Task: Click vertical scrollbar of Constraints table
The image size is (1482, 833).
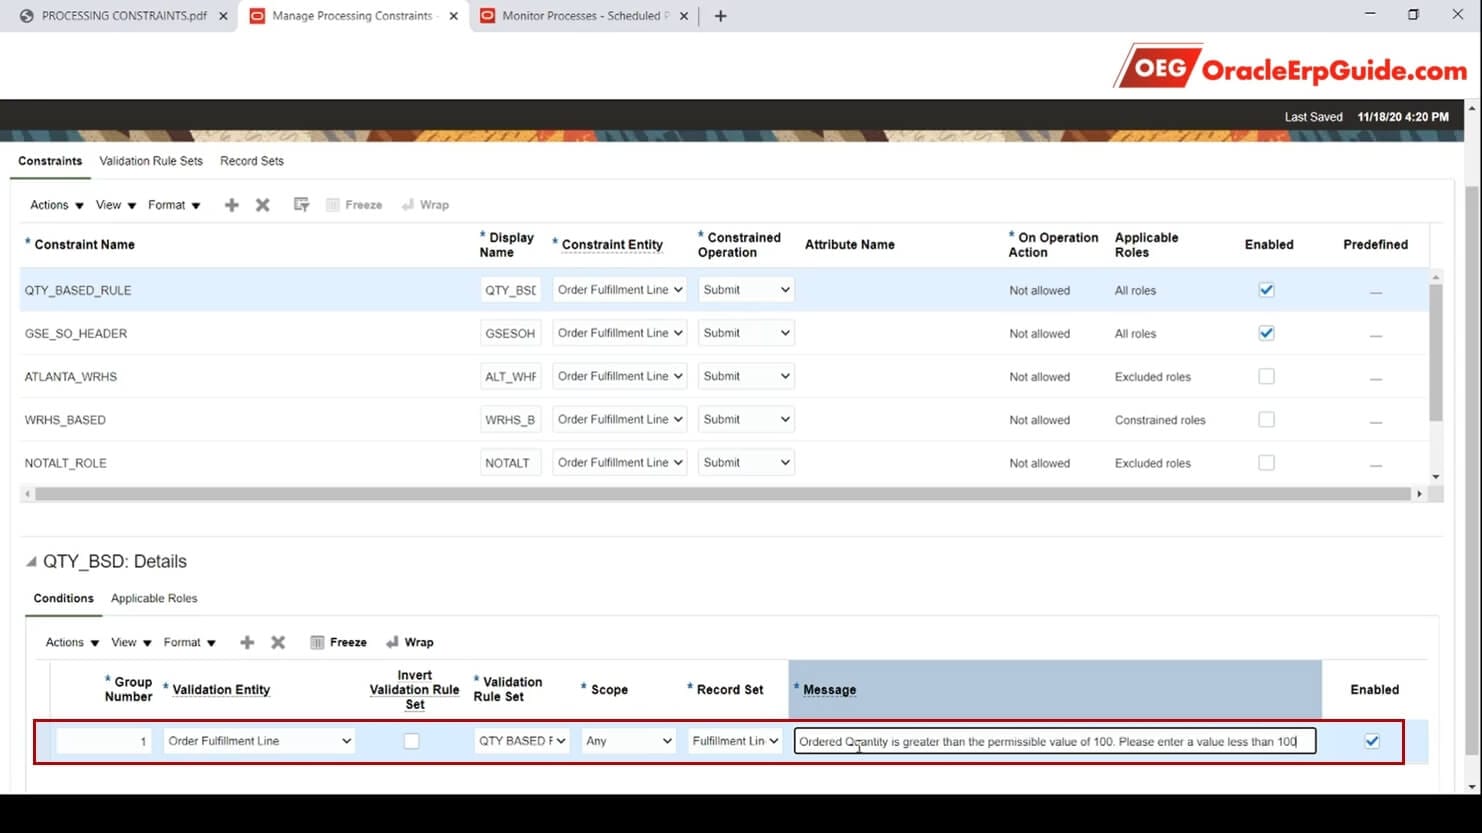Action: point(1436,352)
